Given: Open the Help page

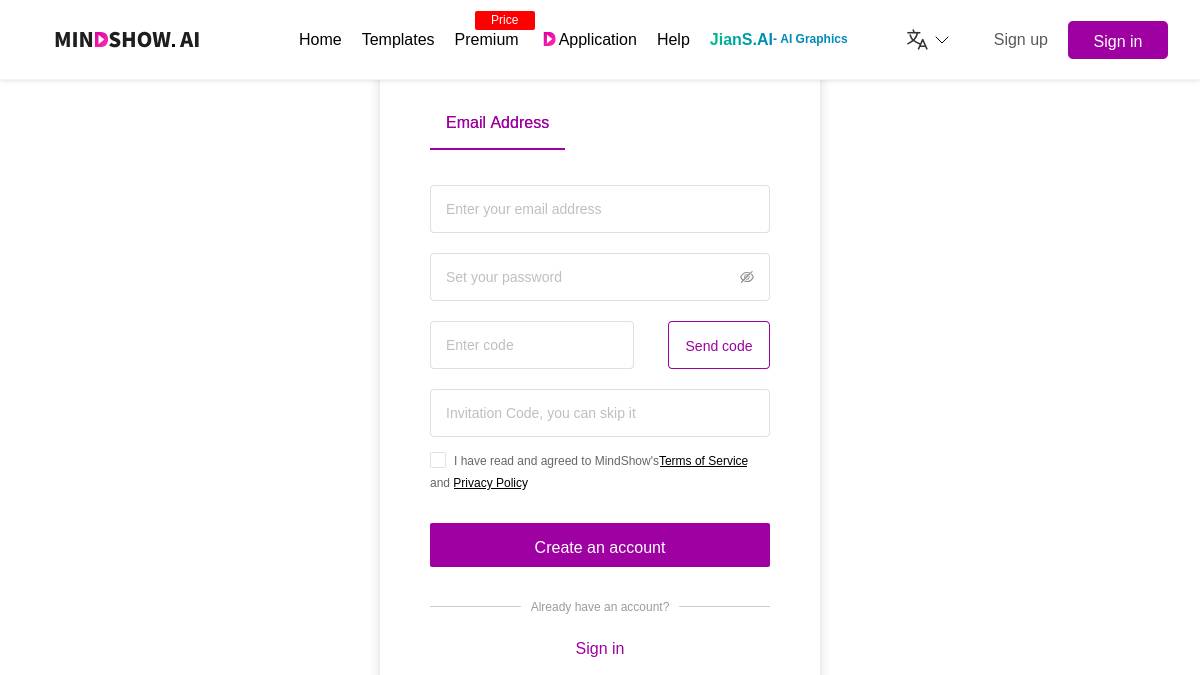Looking at the screenshot, I should [673, 39].
